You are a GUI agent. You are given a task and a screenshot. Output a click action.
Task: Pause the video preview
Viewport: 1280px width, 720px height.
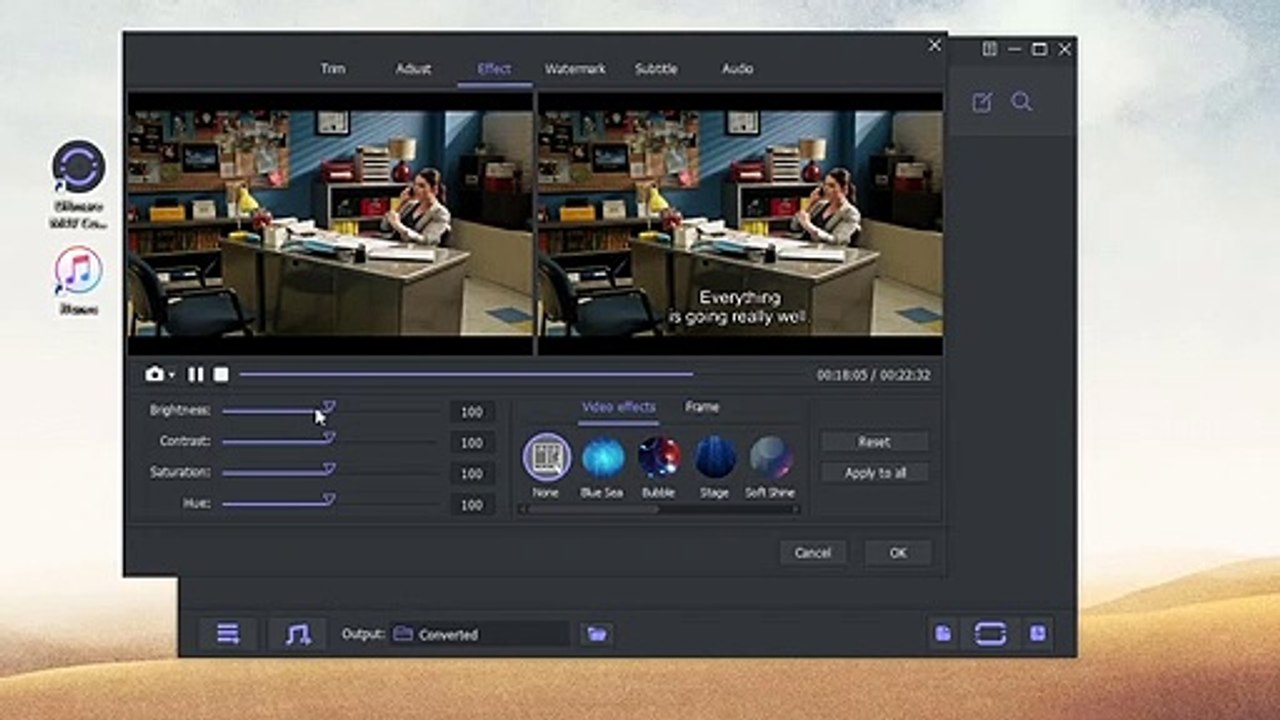click(x=196, y=374)
